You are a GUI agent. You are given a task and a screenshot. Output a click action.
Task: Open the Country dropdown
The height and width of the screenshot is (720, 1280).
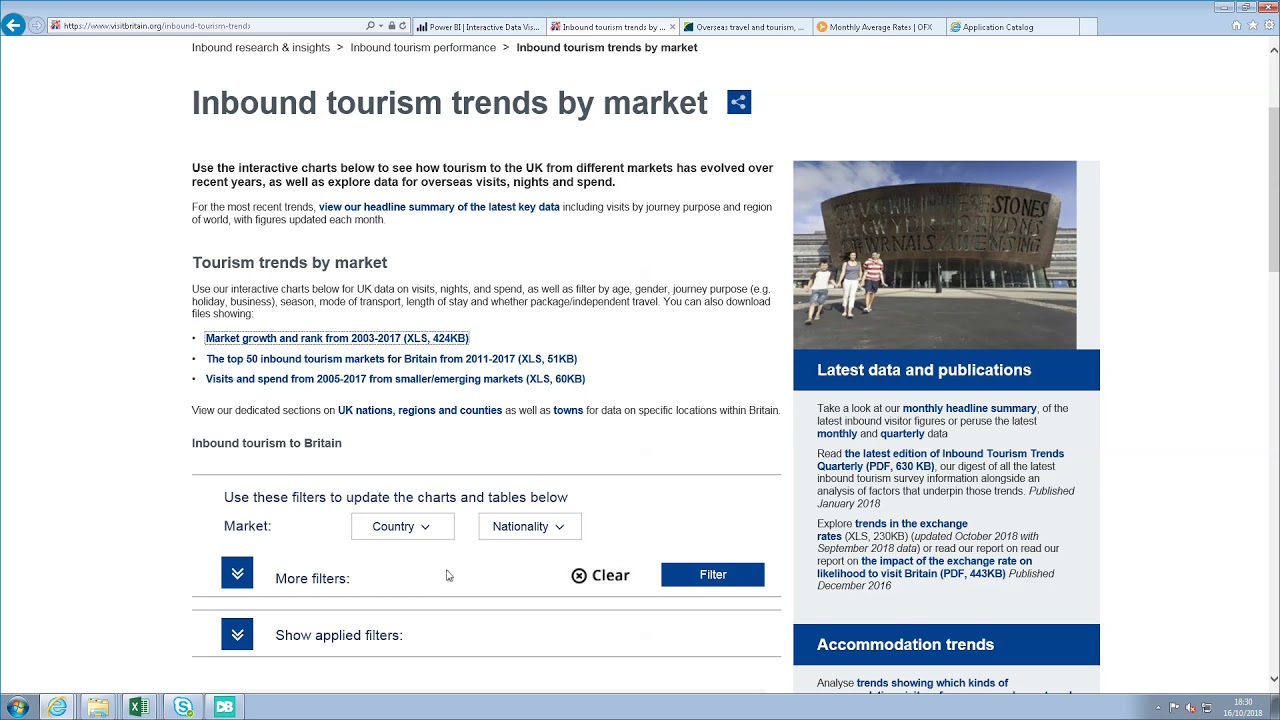403,526
